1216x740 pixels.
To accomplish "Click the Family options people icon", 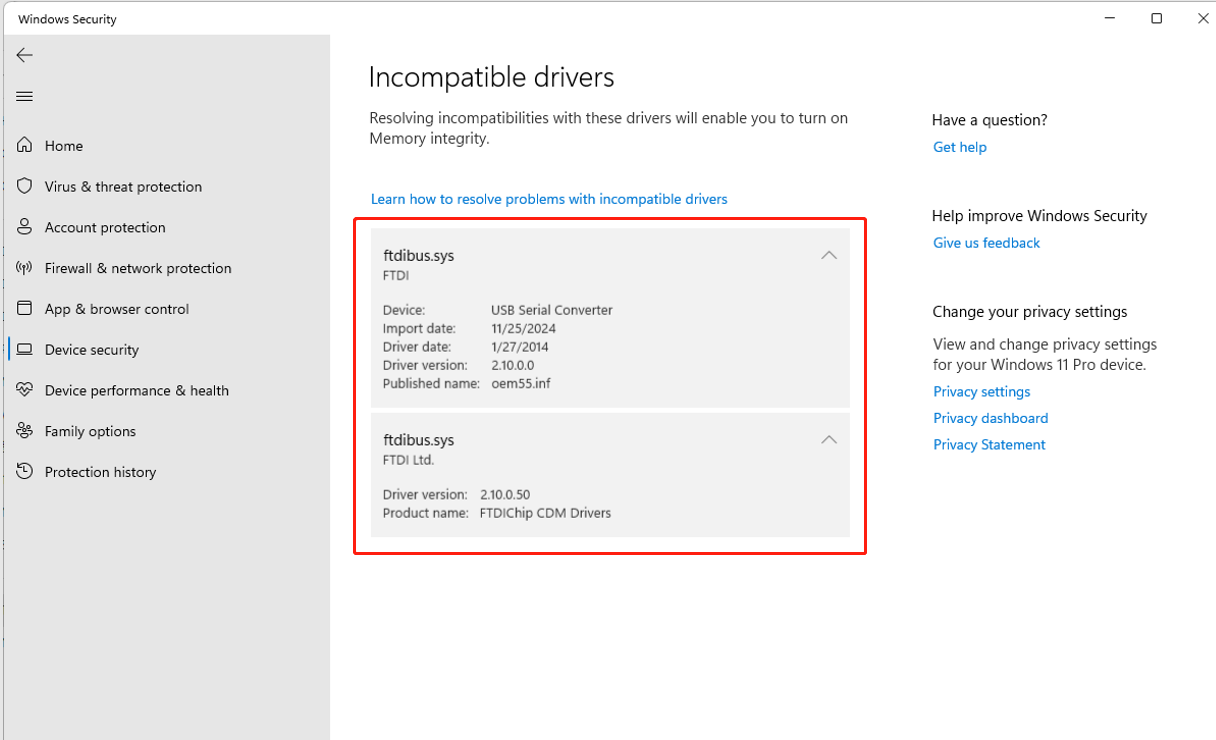I will coord(25,431).
